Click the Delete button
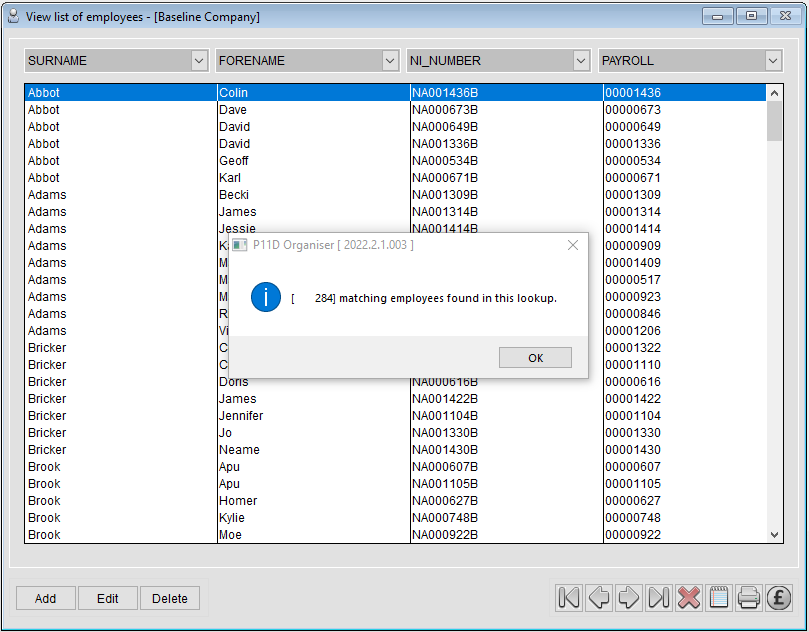The height and width of the screenshot is (632, 809). coord(169,597)
